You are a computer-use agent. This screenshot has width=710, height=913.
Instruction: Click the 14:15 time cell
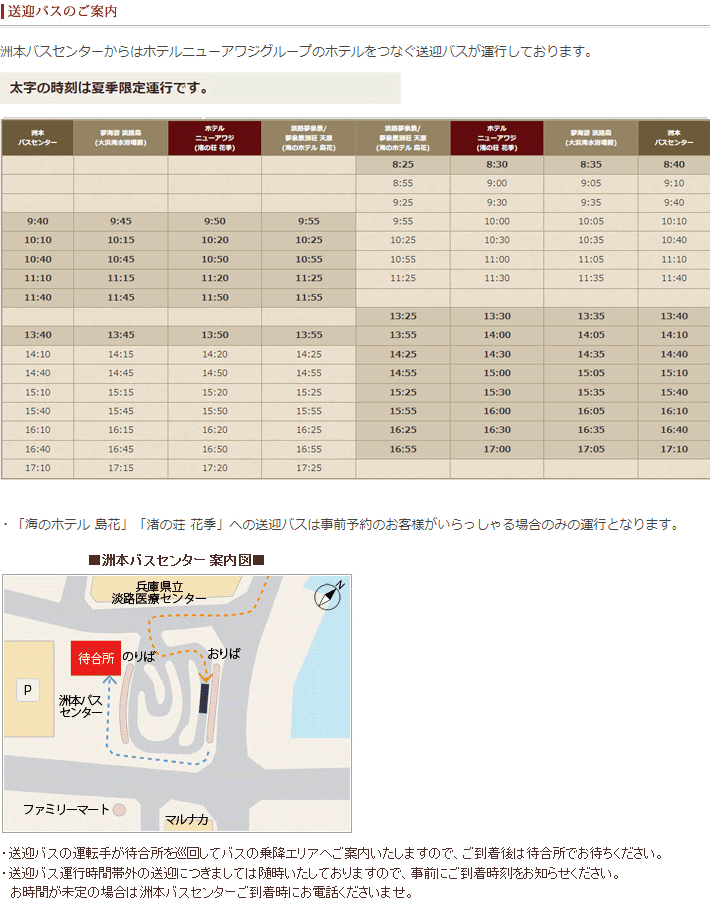121,354
